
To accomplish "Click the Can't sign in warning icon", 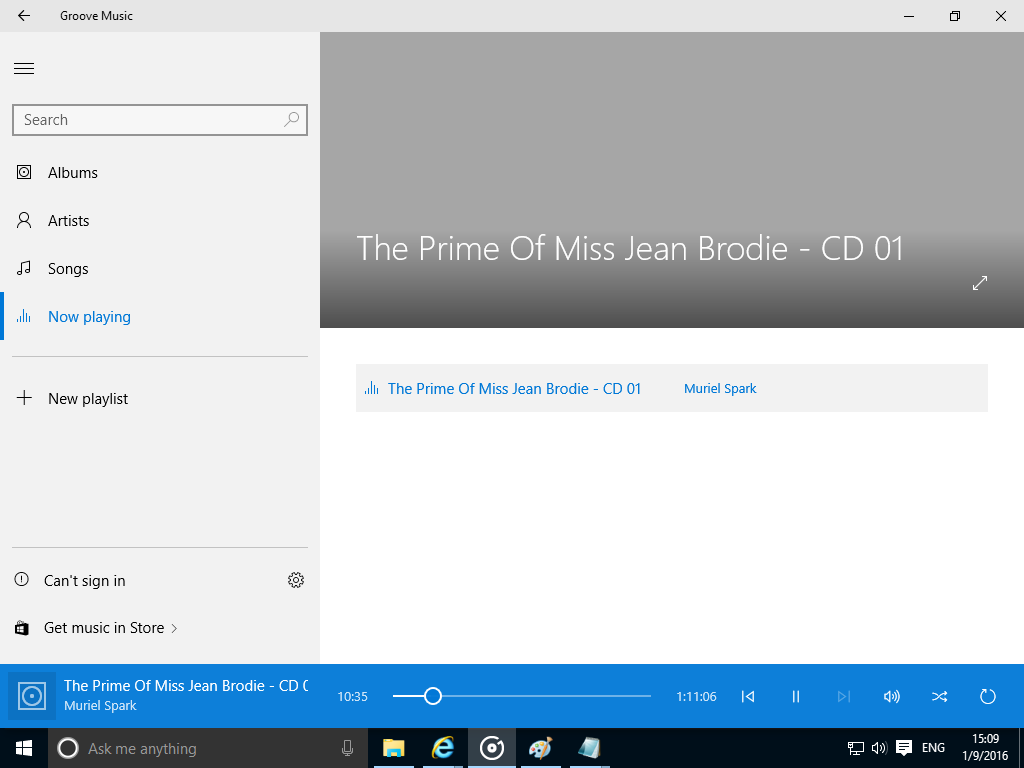I will point(22,579).
